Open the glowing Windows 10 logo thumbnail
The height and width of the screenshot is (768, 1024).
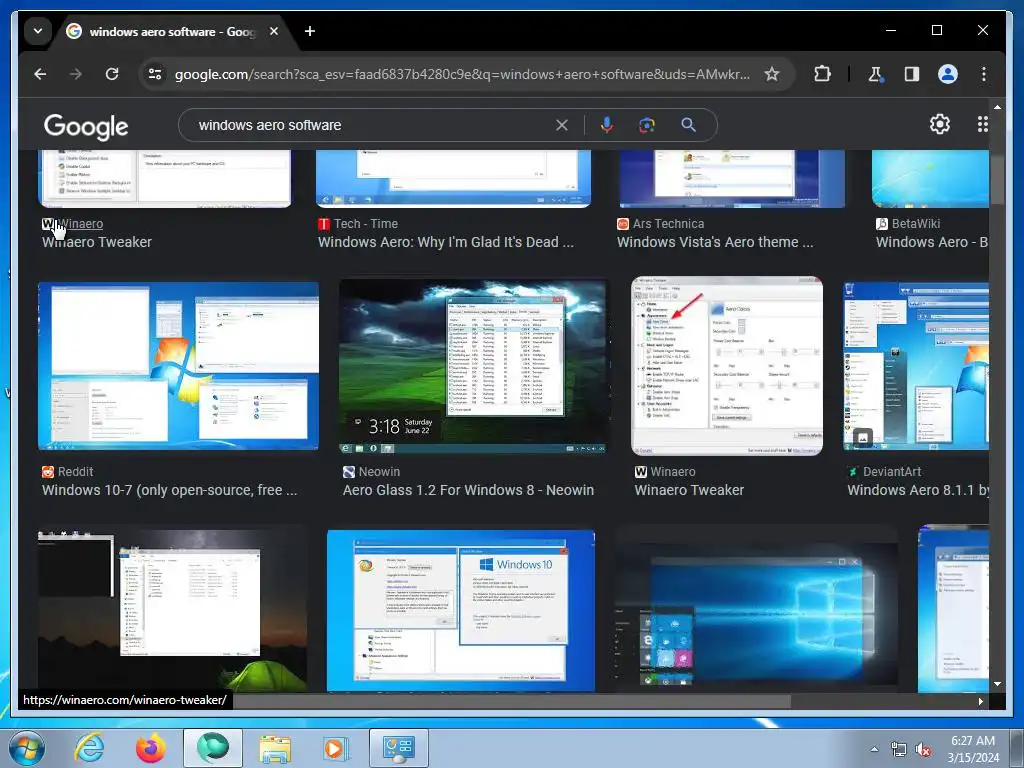pos(756,616)
